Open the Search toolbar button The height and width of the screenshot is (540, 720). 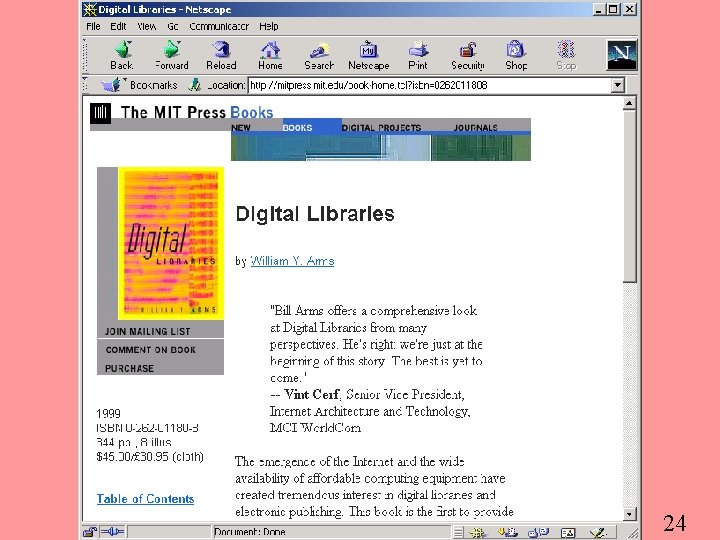click(x=319, y=56)
